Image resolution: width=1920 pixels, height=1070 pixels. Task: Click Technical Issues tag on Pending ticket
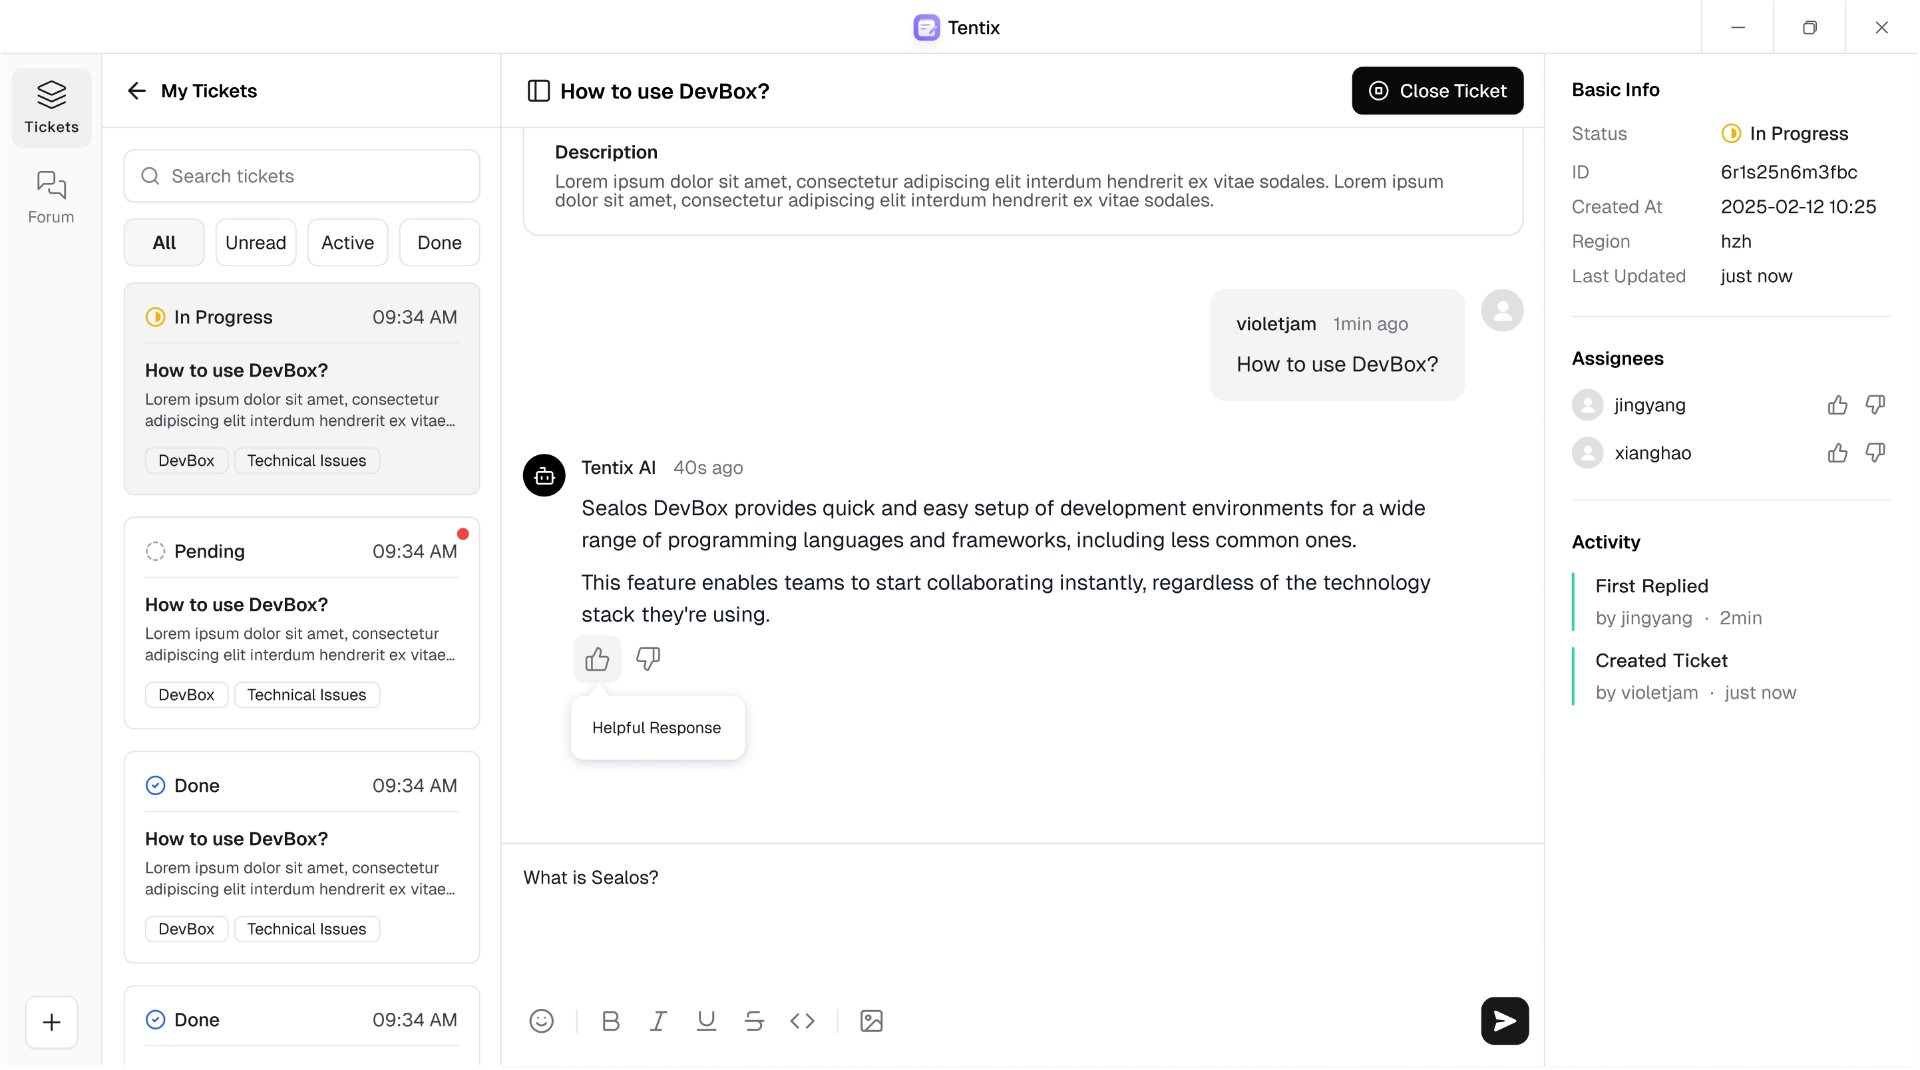pos(306,695)
